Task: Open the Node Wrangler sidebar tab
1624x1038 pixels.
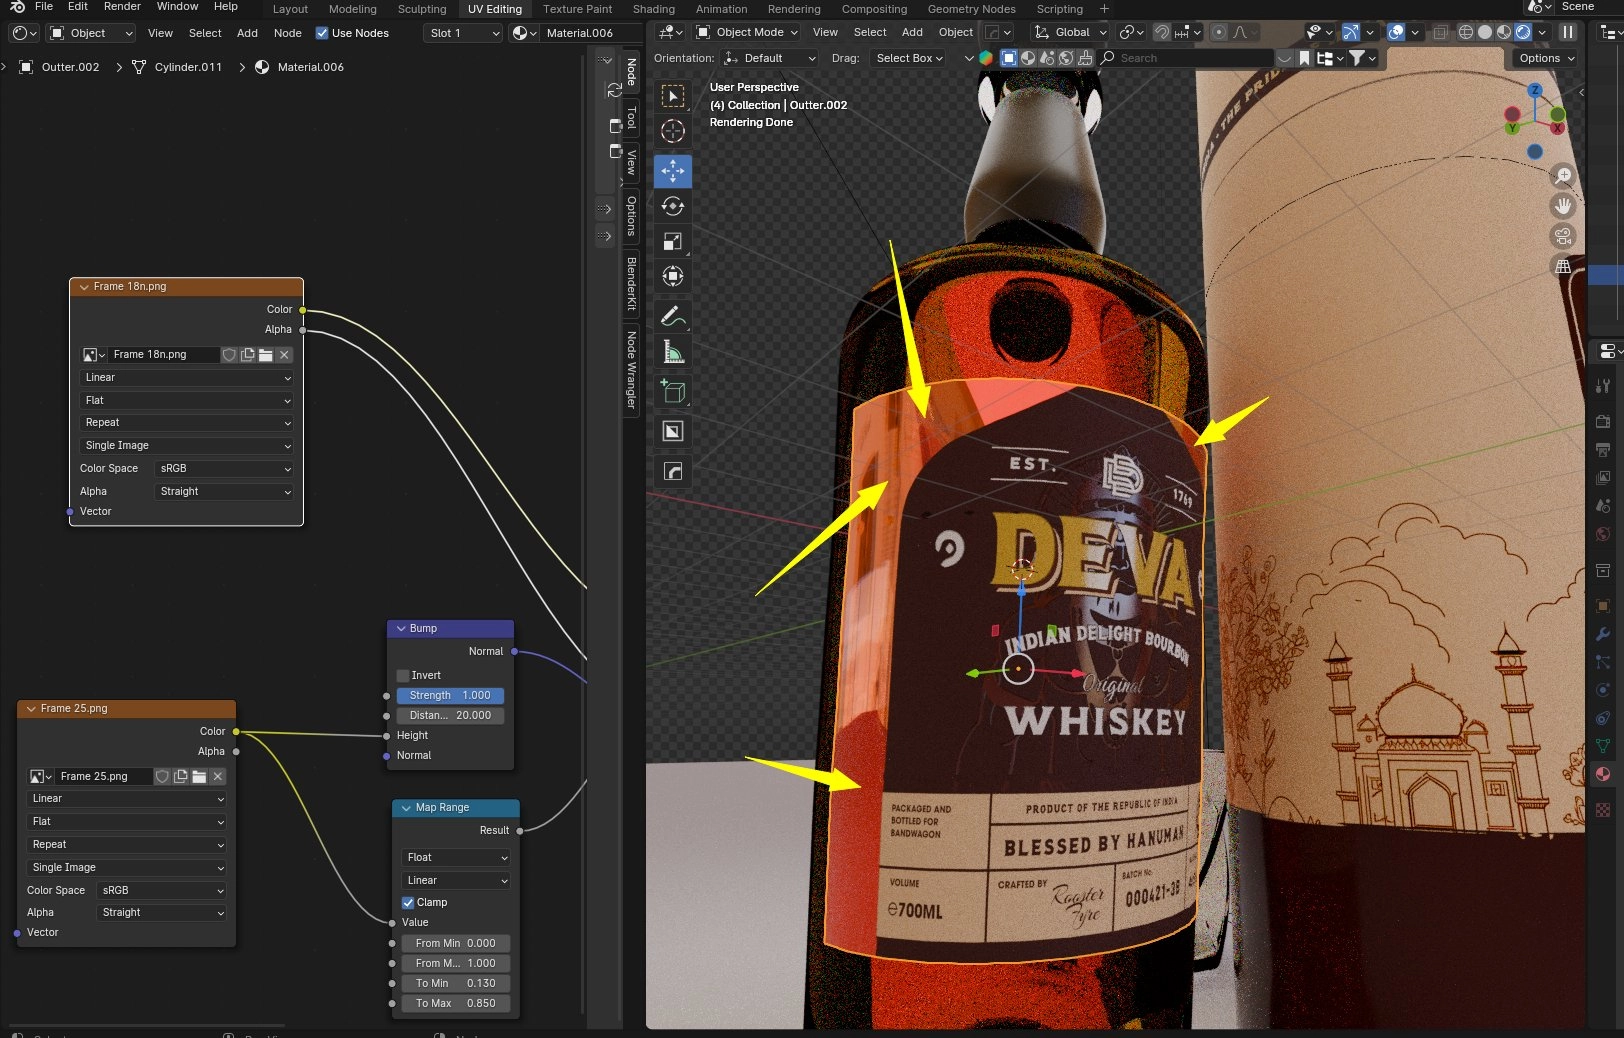Action: tap(632, 371)
